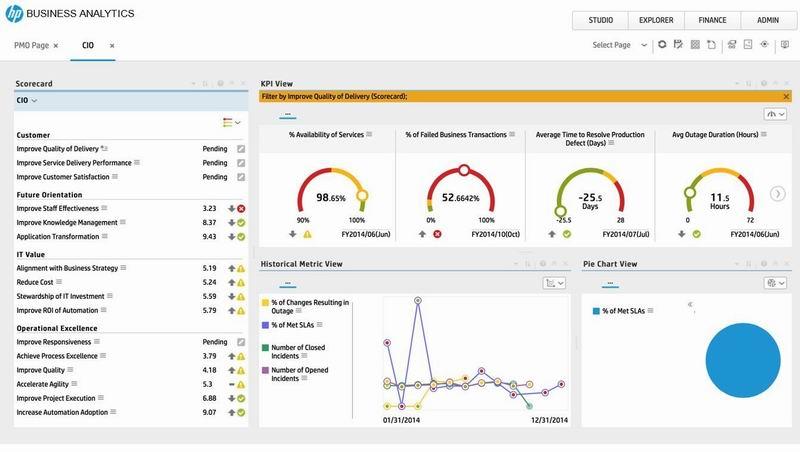Open menu icon next to % of Met SLAs in pie legend
This screenshot has height=452, width=800.
651,311
